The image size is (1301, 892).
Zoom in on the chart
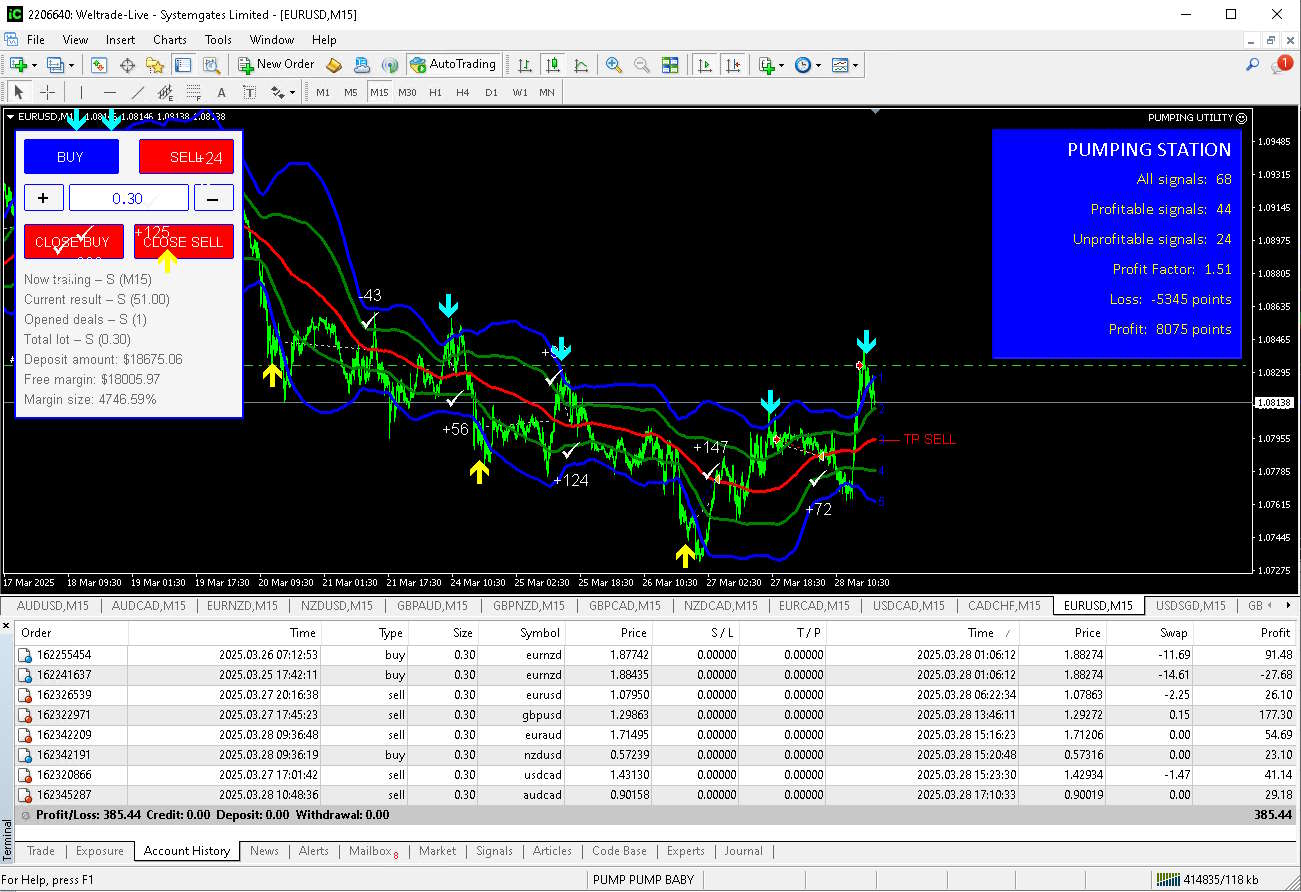coord(614,64)
